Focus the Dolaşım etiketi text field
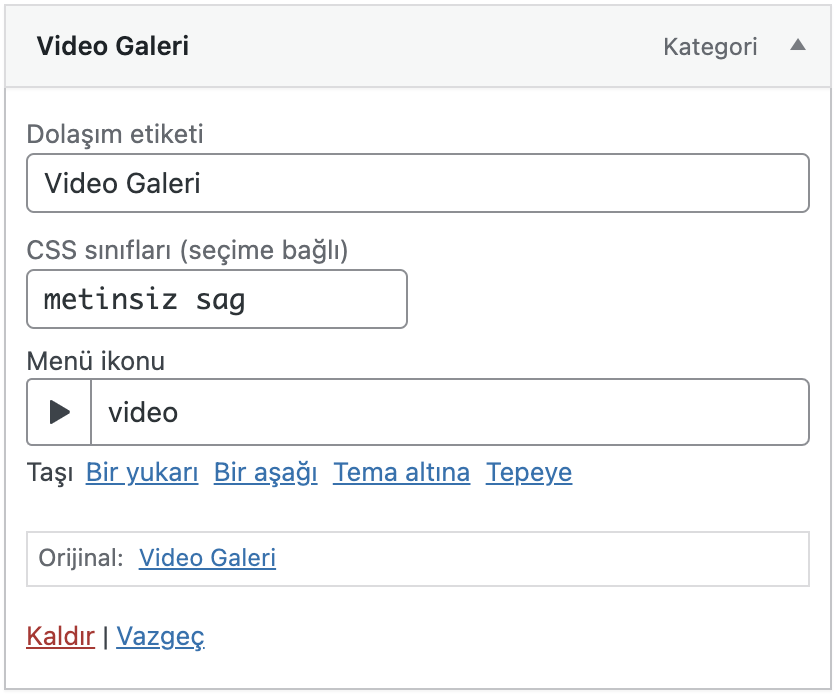The width and height of the screenshot is (840, 698). pos(418,183)
